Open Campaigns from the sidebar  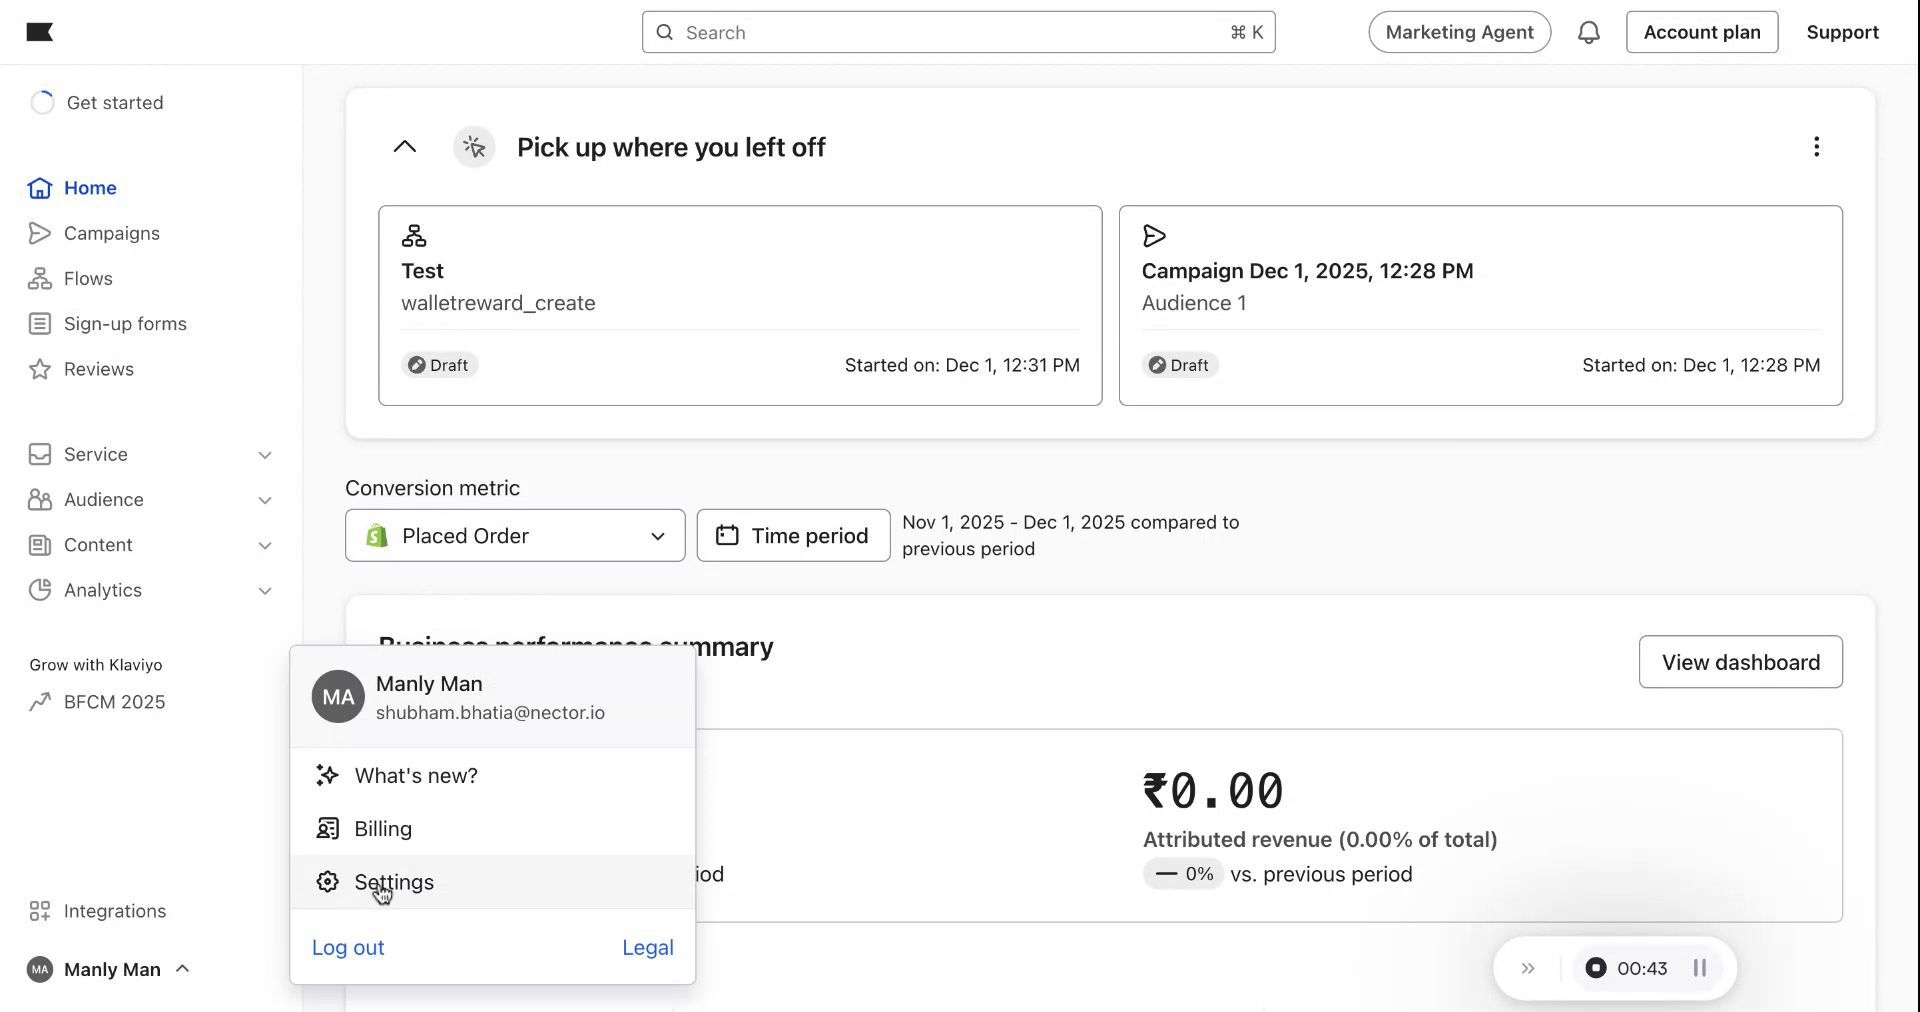click(x=111, y=233)
